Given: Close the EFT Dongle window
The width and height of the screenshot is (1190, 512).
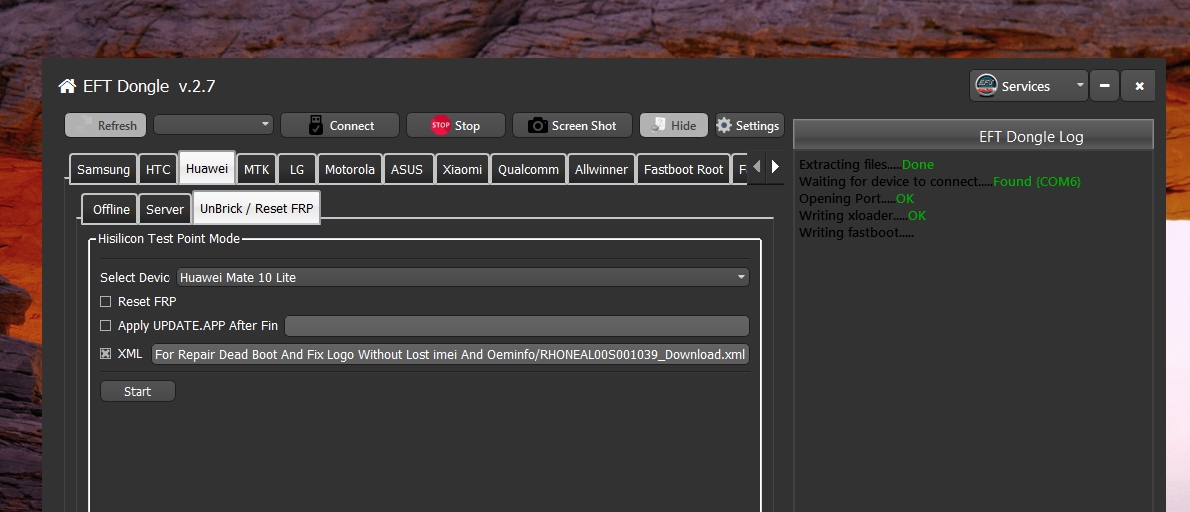Looking at the screenshot, I should [x=1139, y=86].
